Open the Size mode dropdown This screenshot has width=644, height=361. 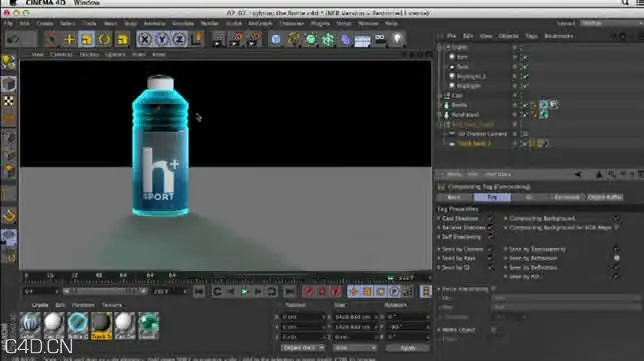[354, 348]
